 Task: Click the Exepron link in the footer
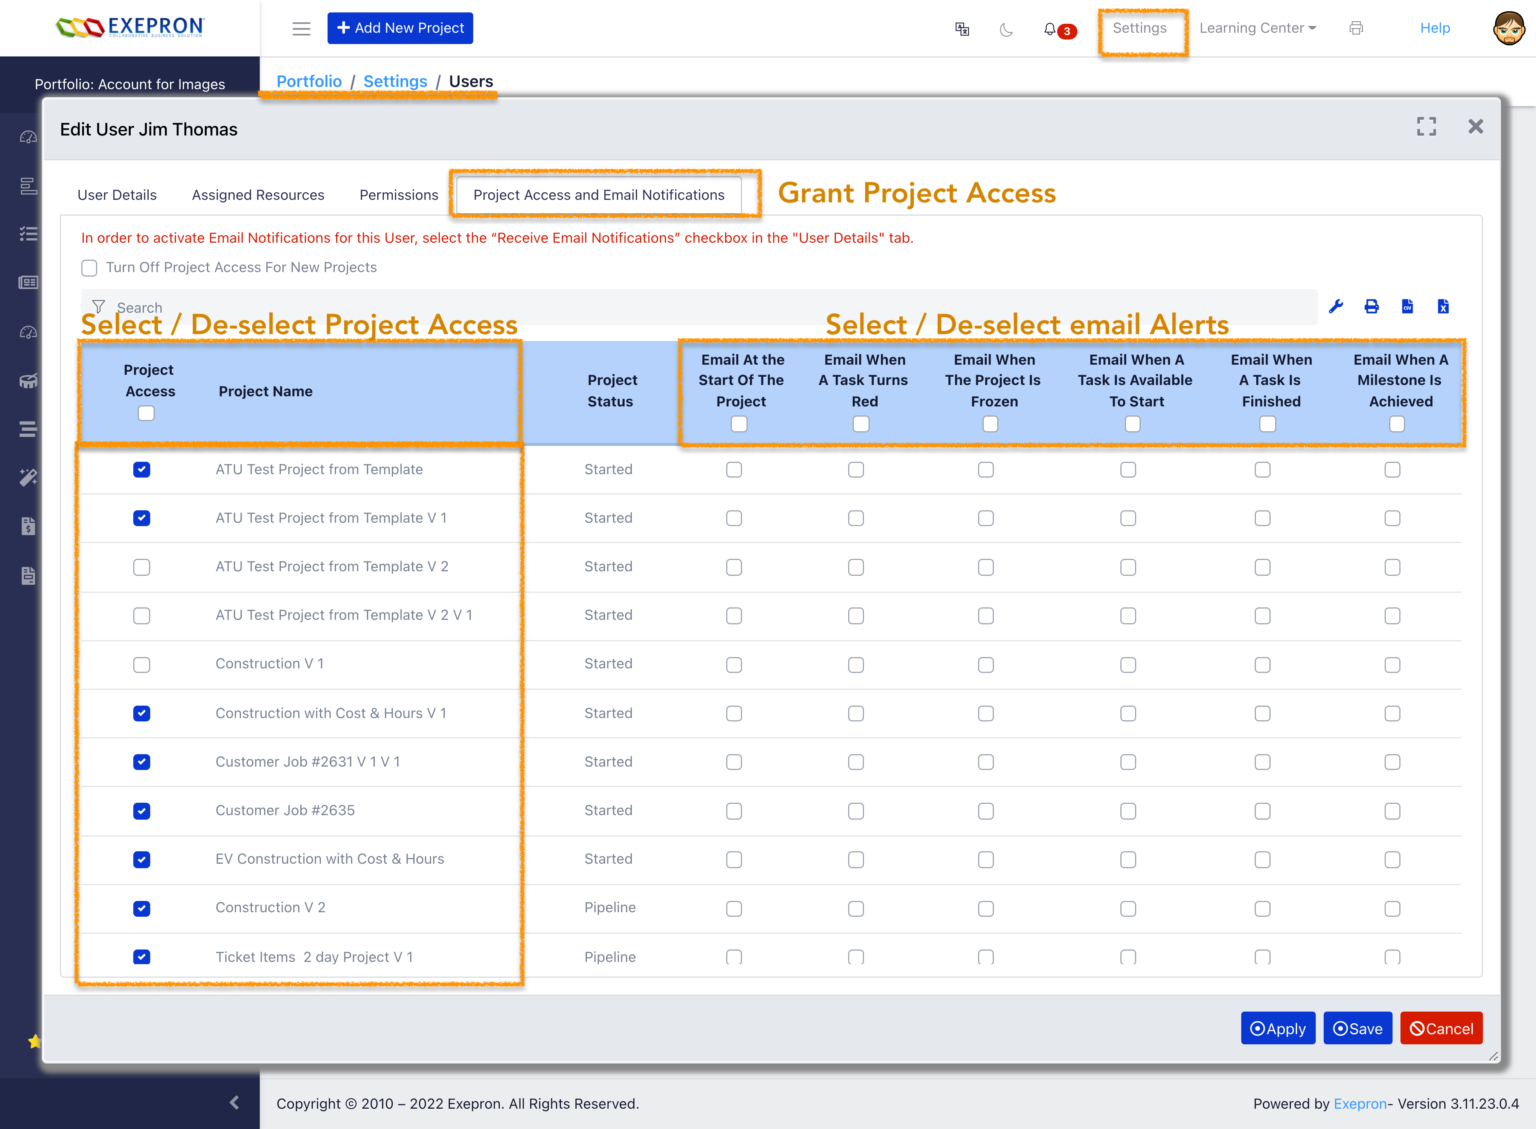(x=1359, y=1104)
